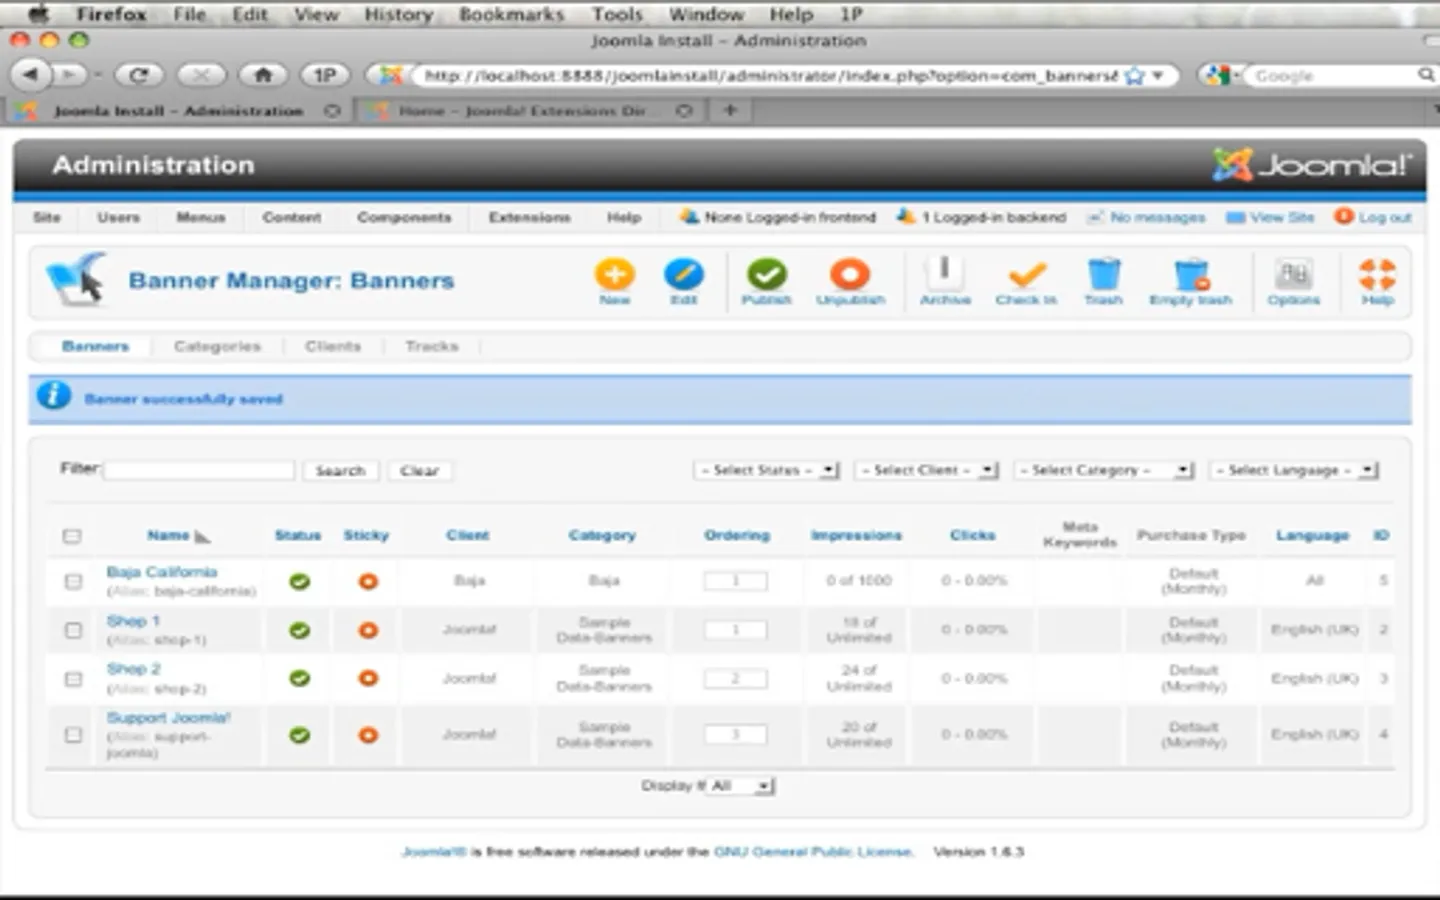Open the Extensions menu
1440x900 pixels.
pos(530,217)
